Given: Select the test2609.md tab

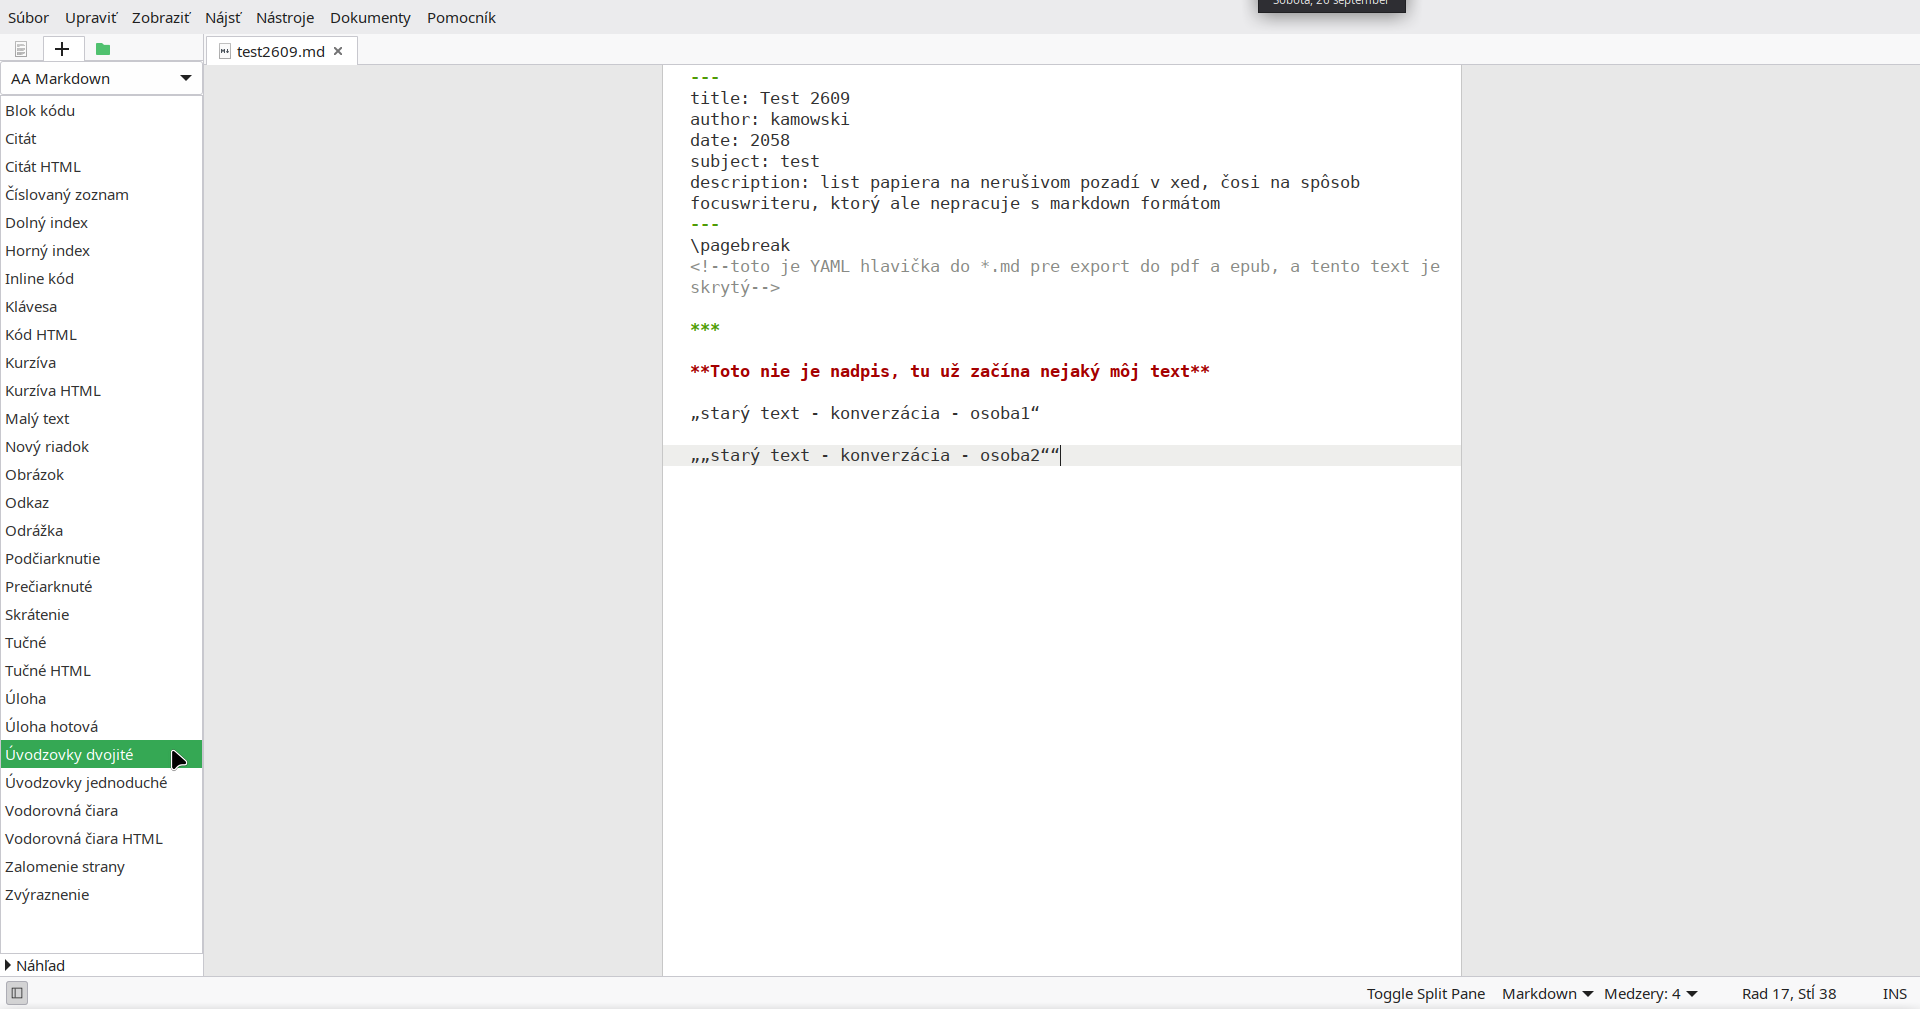Looking at the screenshot, I should 281,51.
